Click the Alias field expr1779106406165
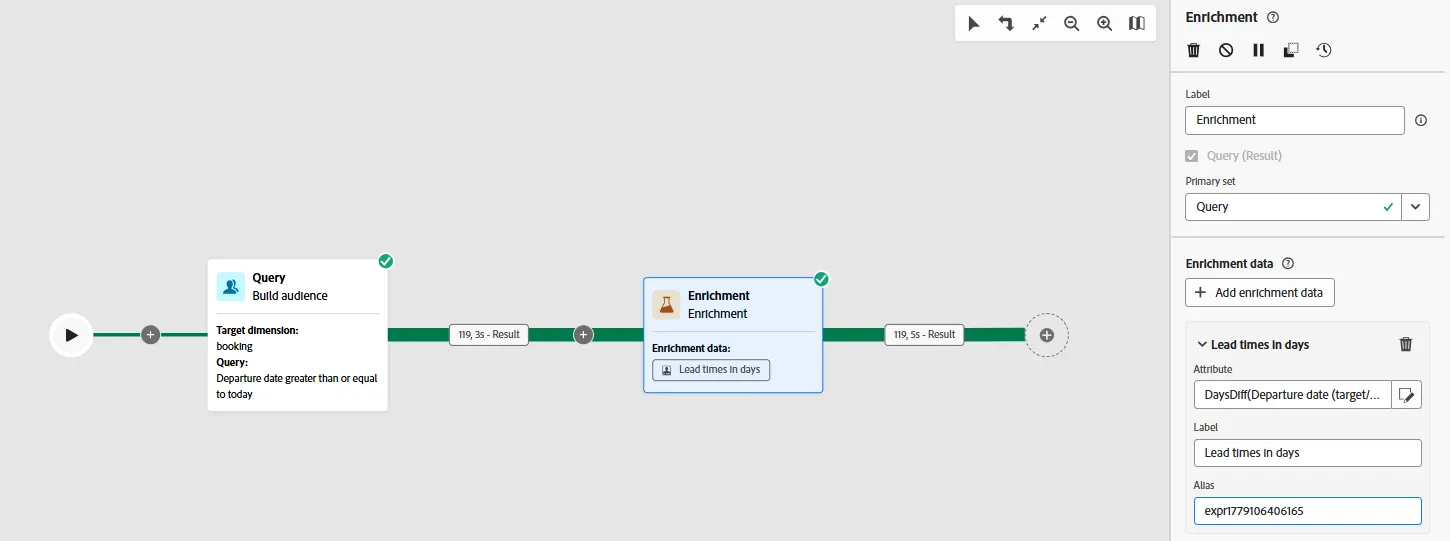 click(1307, 511)
